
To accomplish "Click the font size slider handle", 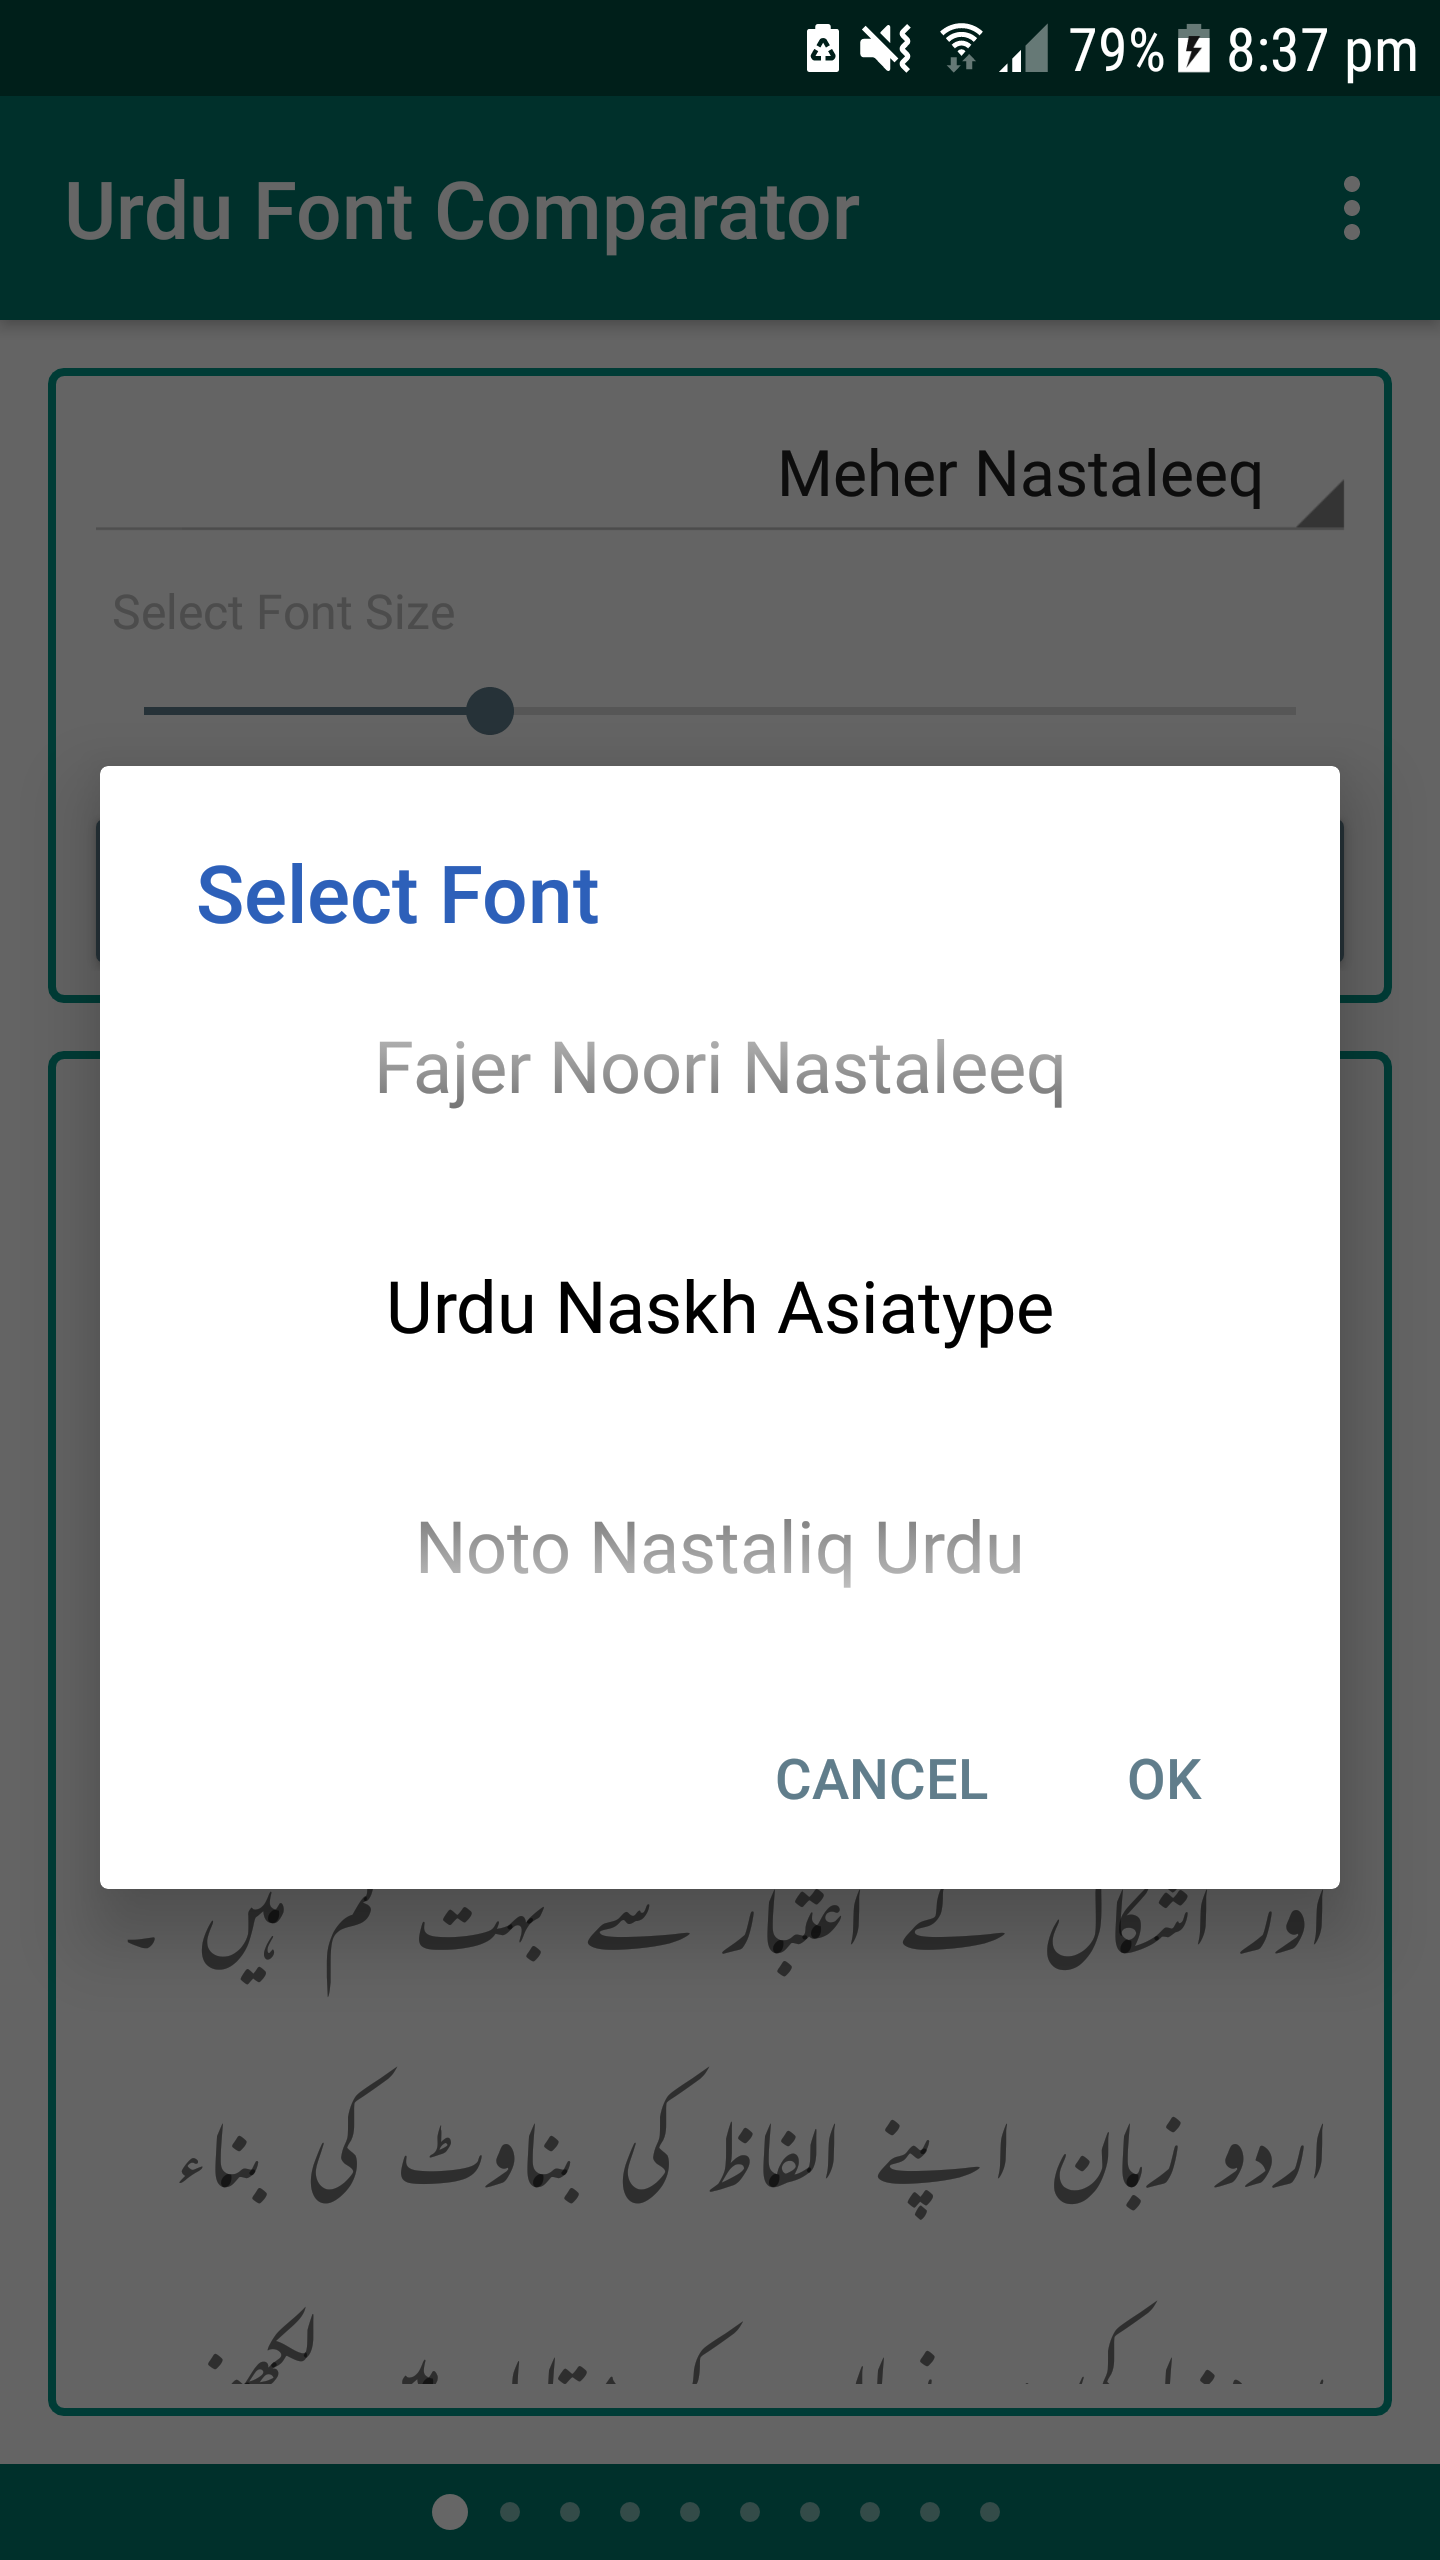I will point(490,711).
